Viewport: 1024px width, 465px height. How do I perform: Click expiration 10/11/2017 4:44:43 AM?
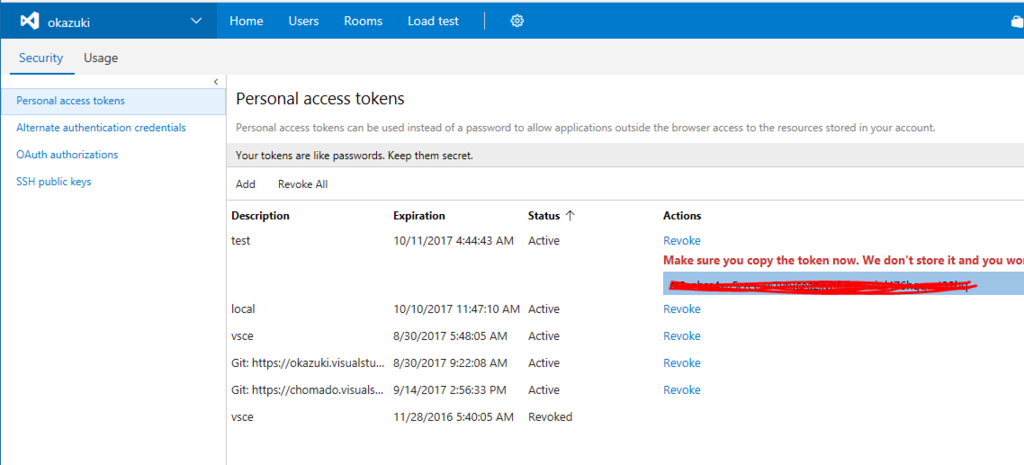(x=453, y=240)
